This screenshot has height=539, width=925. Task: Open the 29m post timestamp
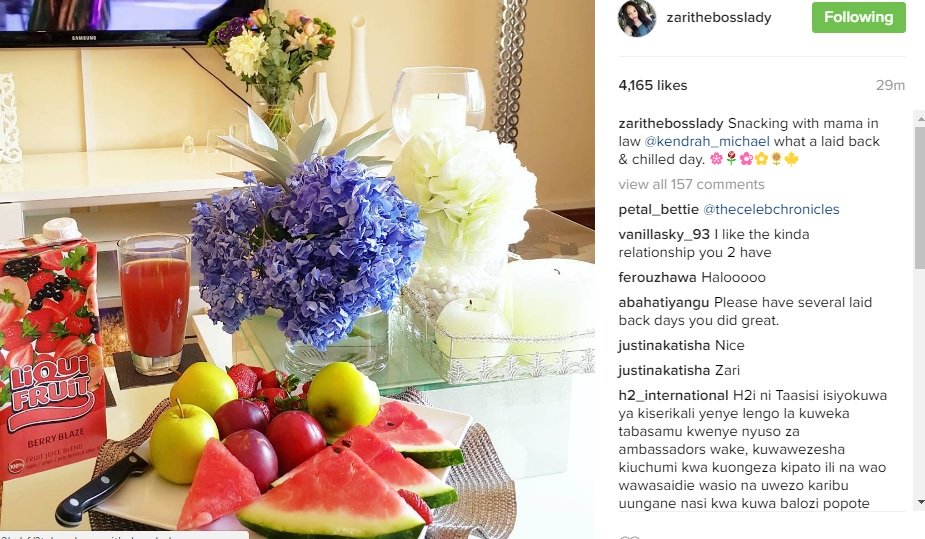890,86
